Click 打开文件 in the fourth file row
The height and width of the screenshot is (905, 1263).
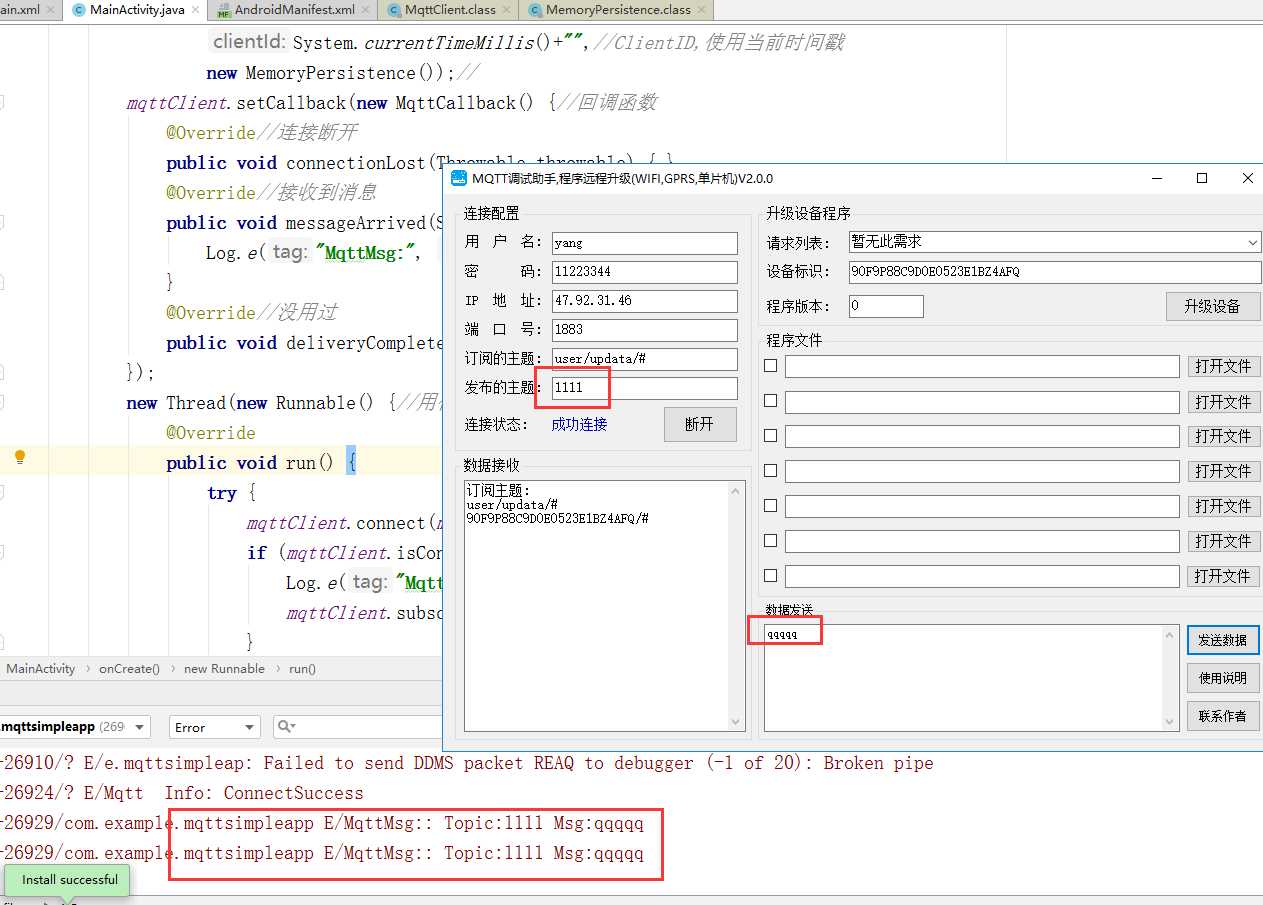click(x=1224, y=471)
